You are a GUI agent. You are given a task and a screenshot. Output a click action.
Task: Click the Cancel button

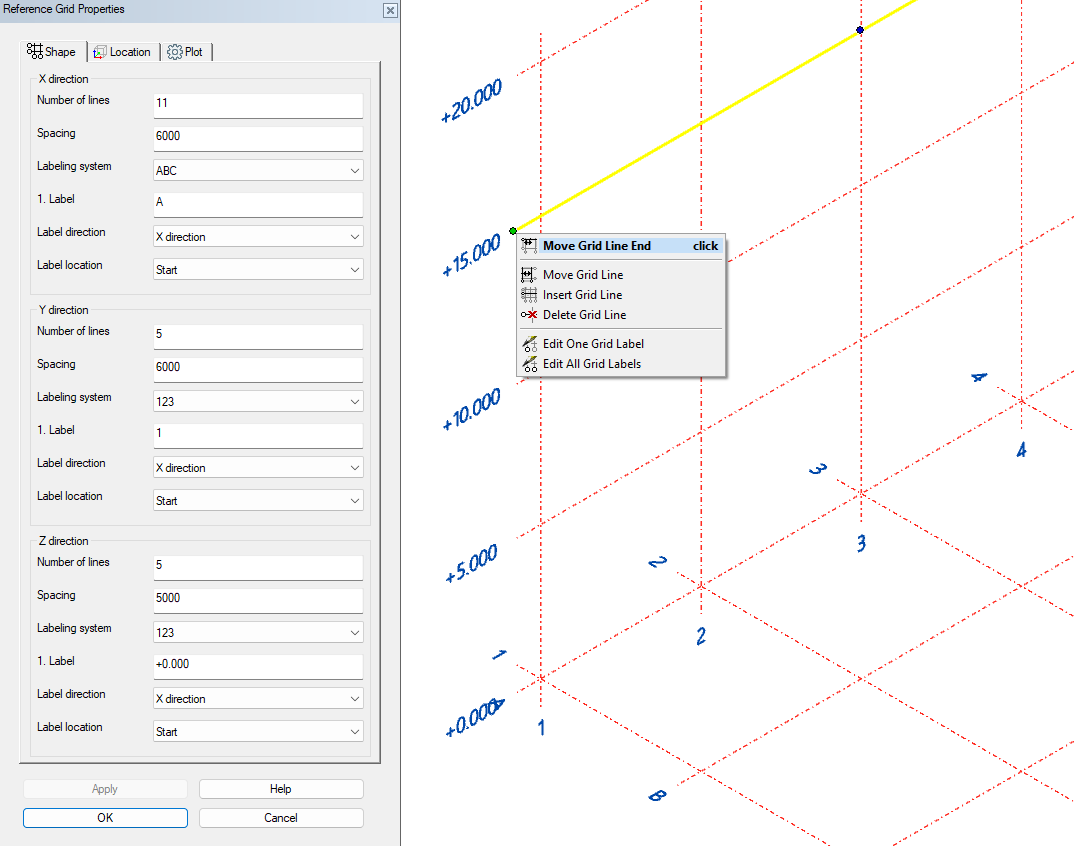click(281, 818)
